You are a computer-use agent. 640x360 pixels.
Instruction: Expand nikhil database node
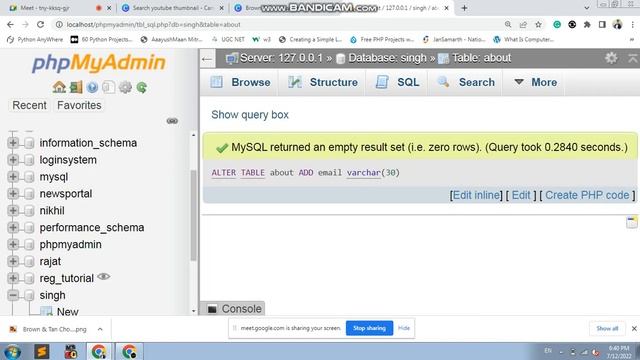pos(13,210)
